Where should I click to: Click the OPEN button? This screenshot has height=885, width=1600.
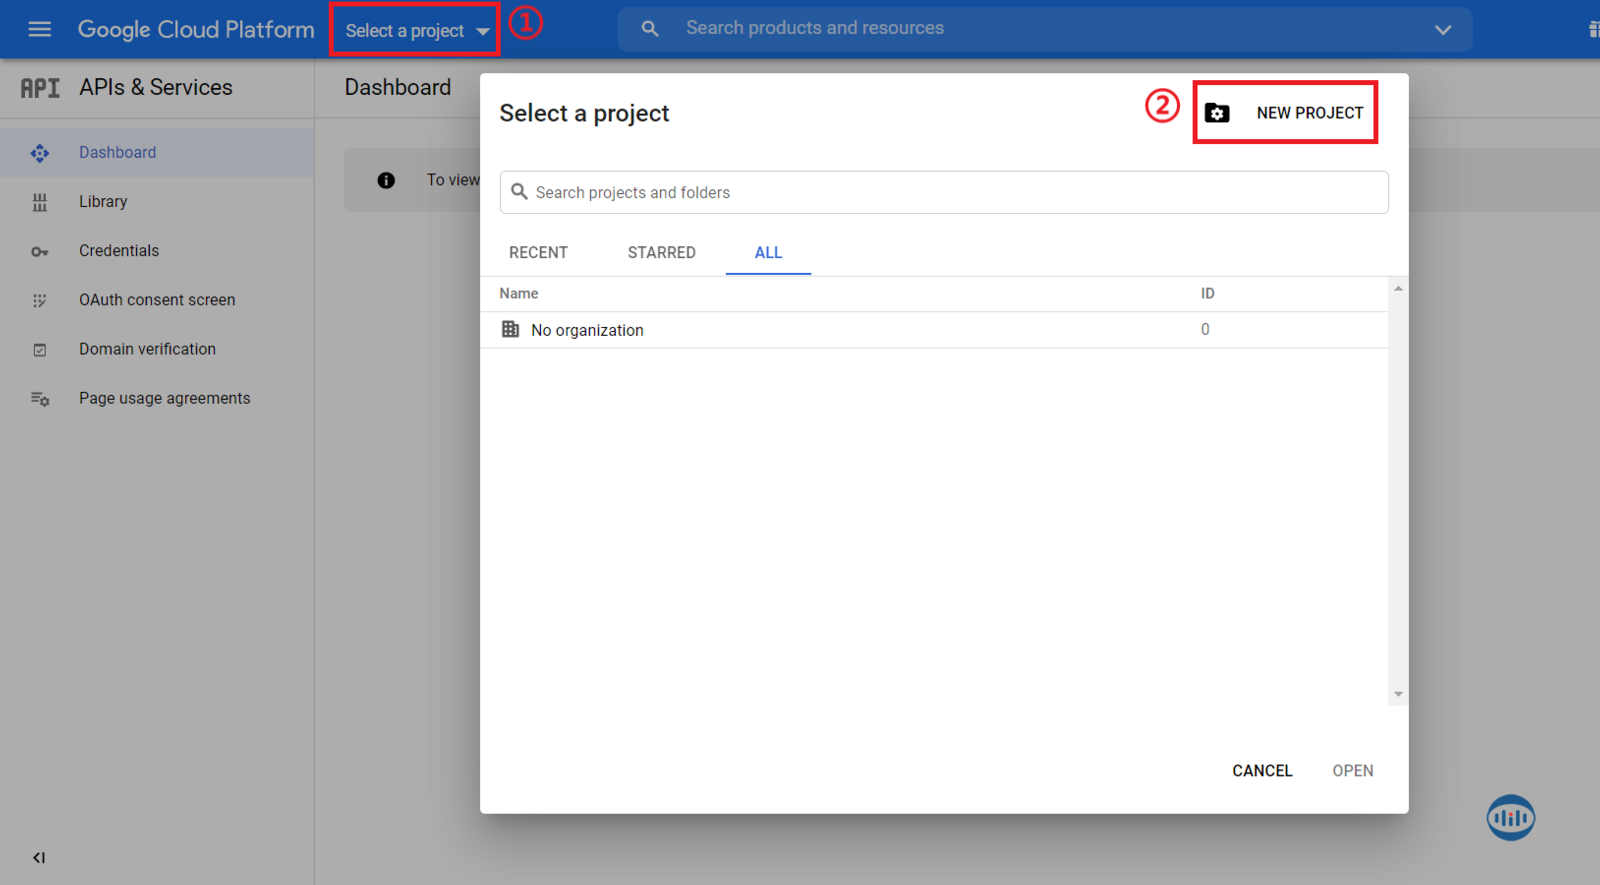click(x=1352, y=771)
